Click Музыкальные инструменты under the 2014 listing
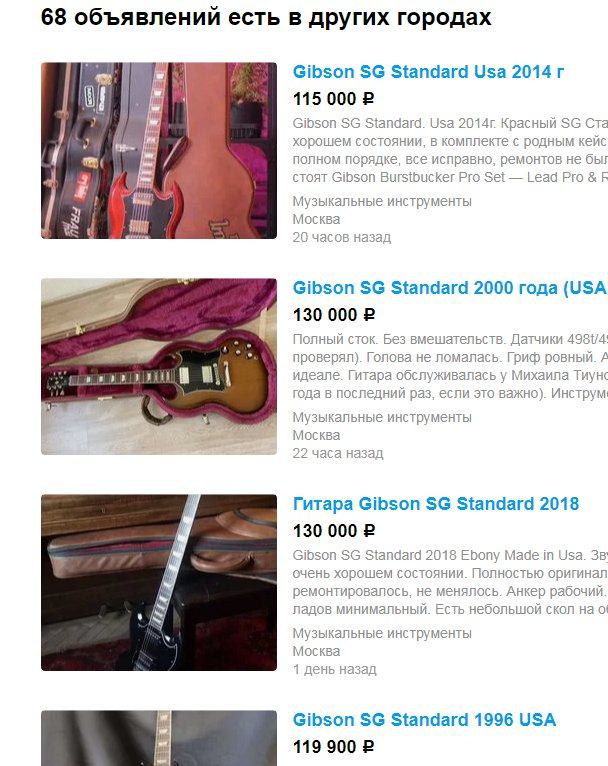 382,201
